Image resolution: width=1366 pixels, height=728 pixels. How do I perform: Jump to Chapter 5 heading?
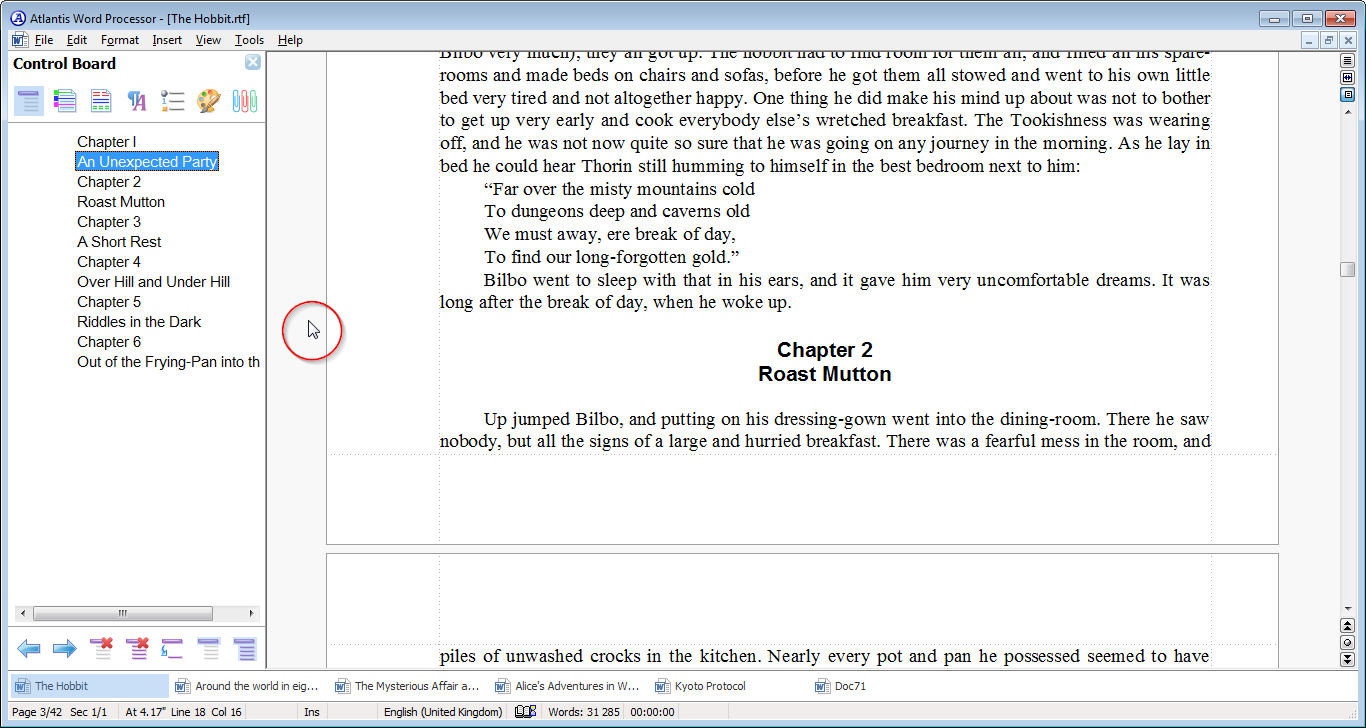109,302
